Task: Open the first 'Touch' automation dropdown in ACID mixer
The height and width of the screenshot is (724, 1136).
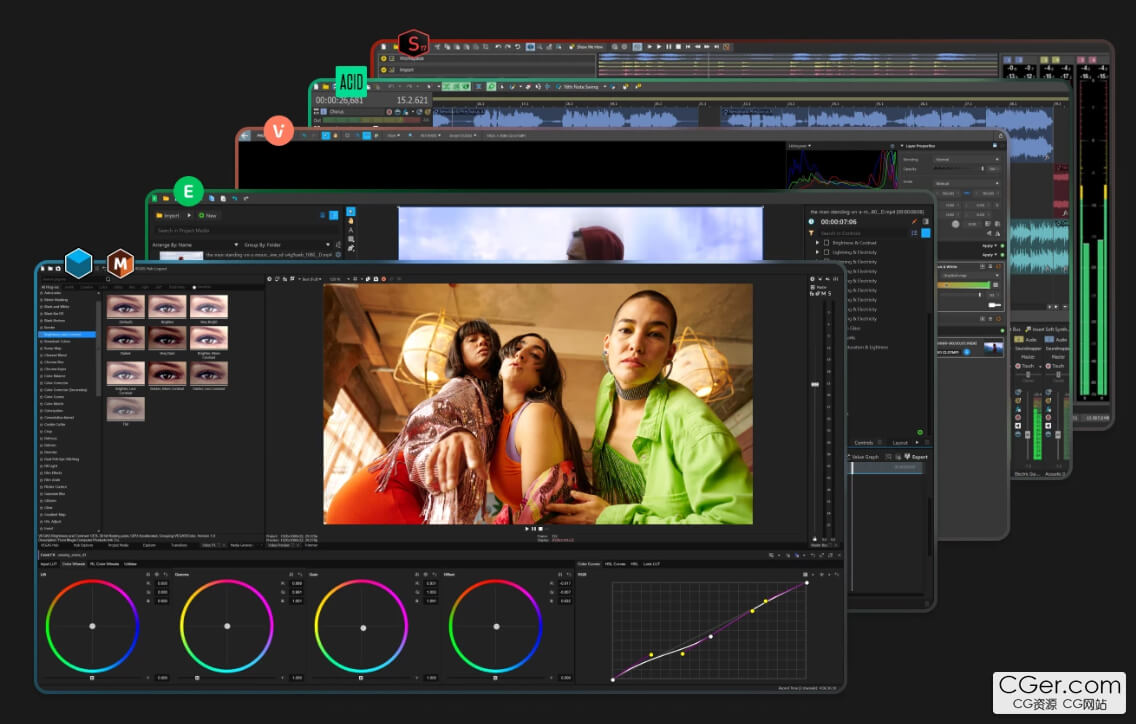Action: point(1029,366)
